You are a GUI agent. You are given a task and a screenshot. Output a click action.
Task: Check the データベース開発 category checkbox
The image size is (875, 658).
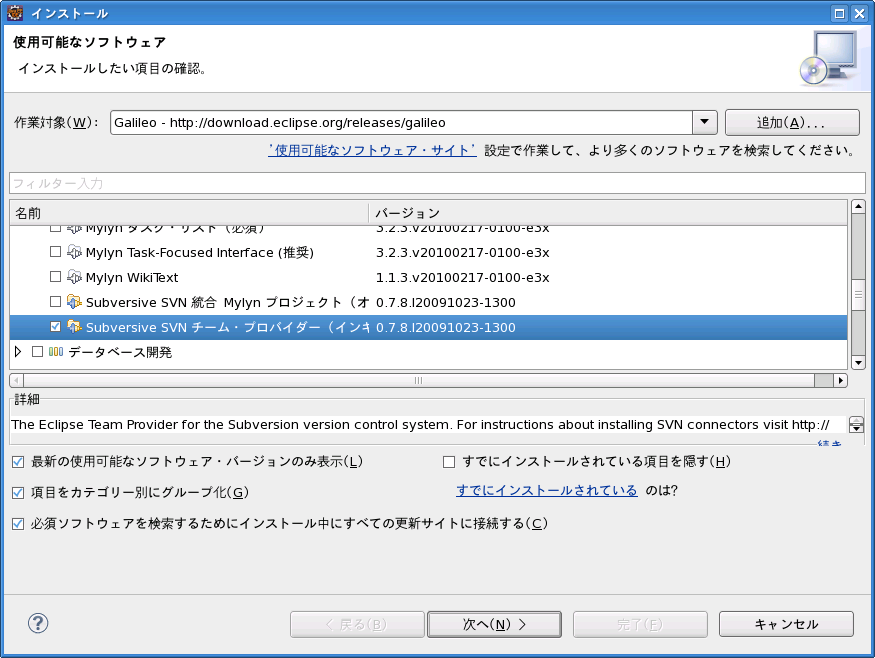click(x=37, y=352)
